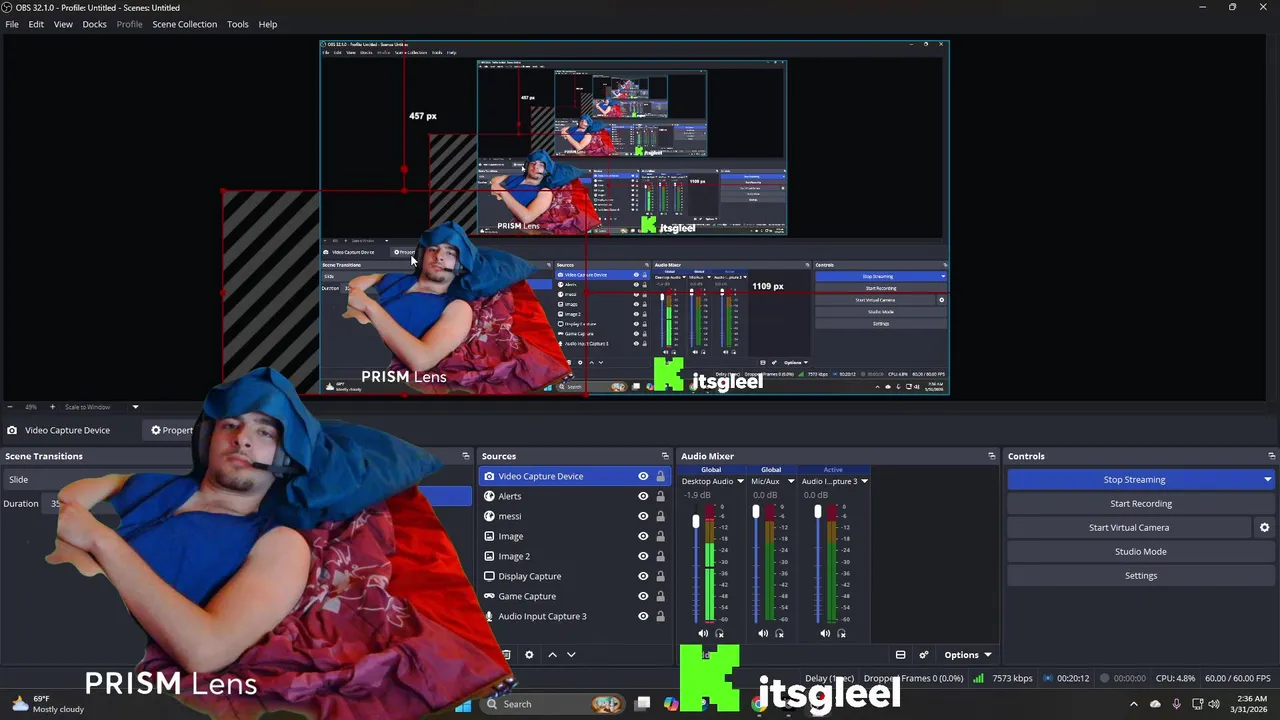Mute the Audio Input Capture 3 speaker icon
Viewport: 1280px width, 720px height.
point(825,633)
